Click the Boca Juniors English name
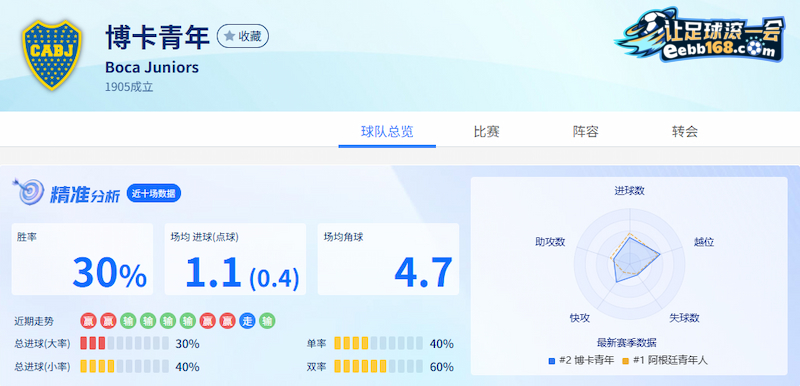Viewport: 800px width, 386px height. click(152, 67)
